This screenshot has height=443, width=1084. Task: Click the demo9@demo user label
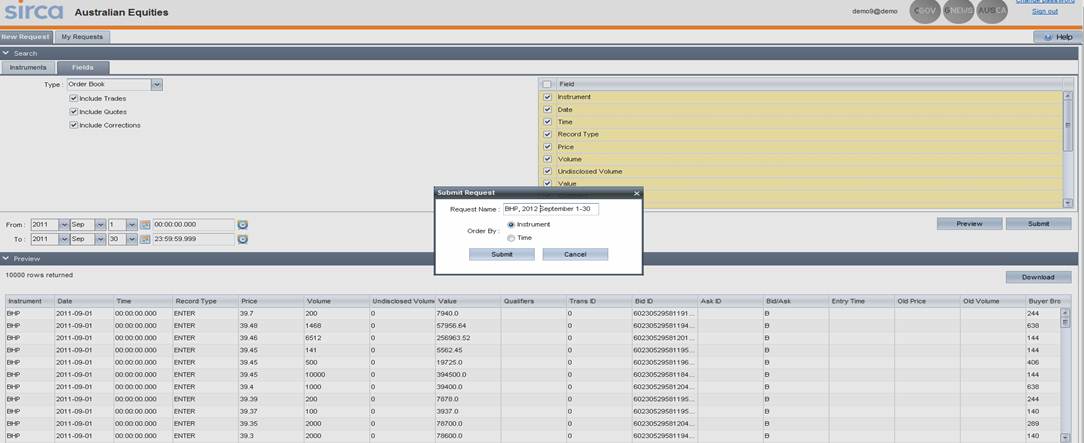coord(875,12)
